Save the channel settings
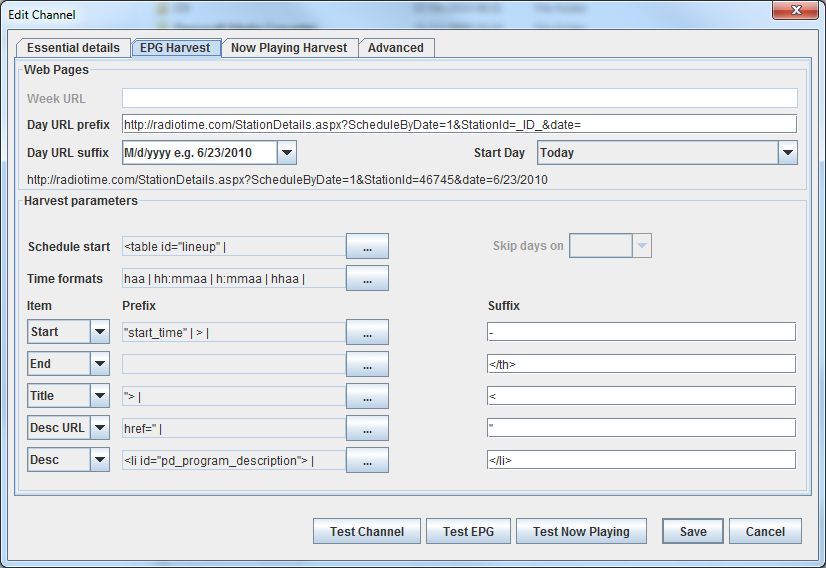This screenshot has height=568, width=826. coord(693,532)
